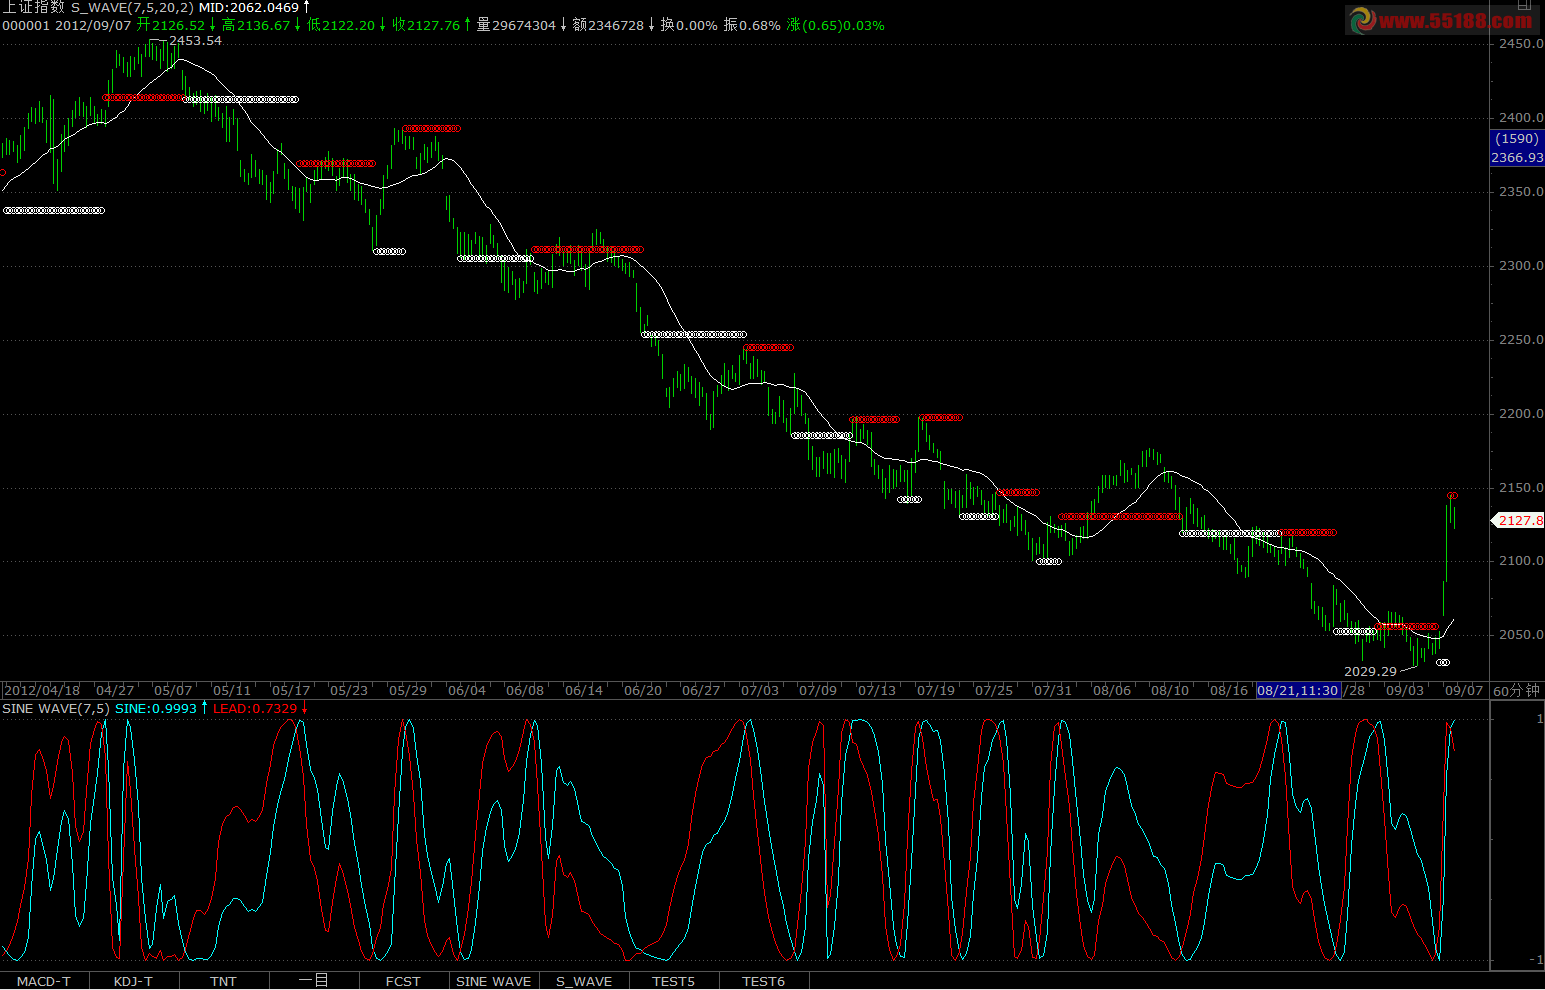Select the TNT indicator tab
This screenshot has width=1545, height=990.
point(223,981)
